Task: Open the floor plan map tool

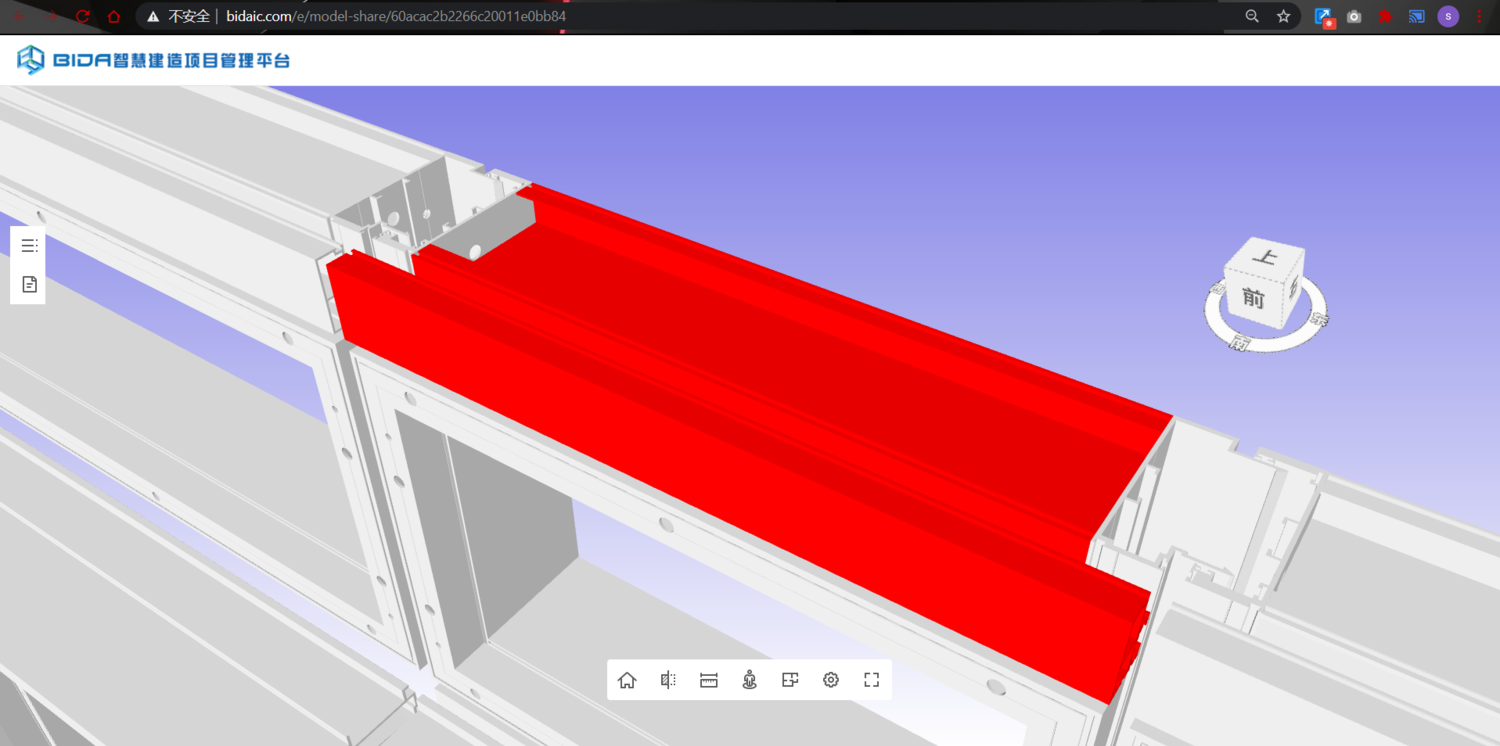Action: [x=790, y=680]
